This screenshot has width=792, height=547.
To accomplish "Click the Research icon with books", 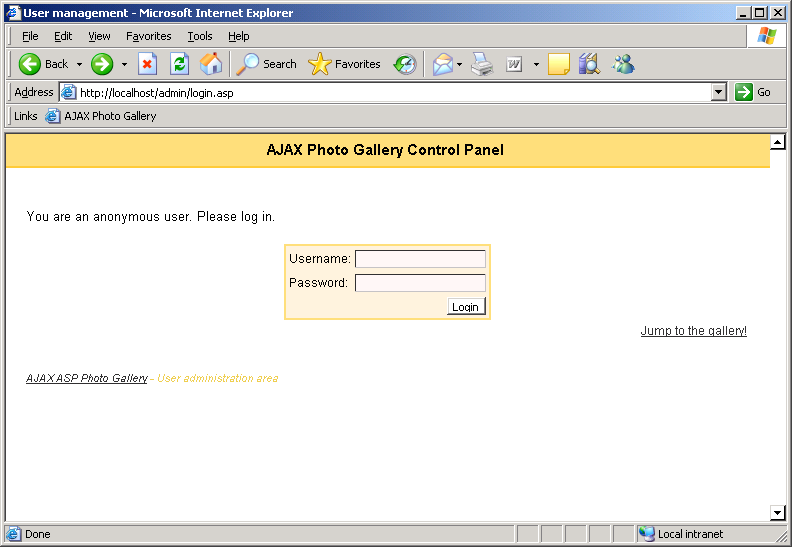I will coord(589,64).
